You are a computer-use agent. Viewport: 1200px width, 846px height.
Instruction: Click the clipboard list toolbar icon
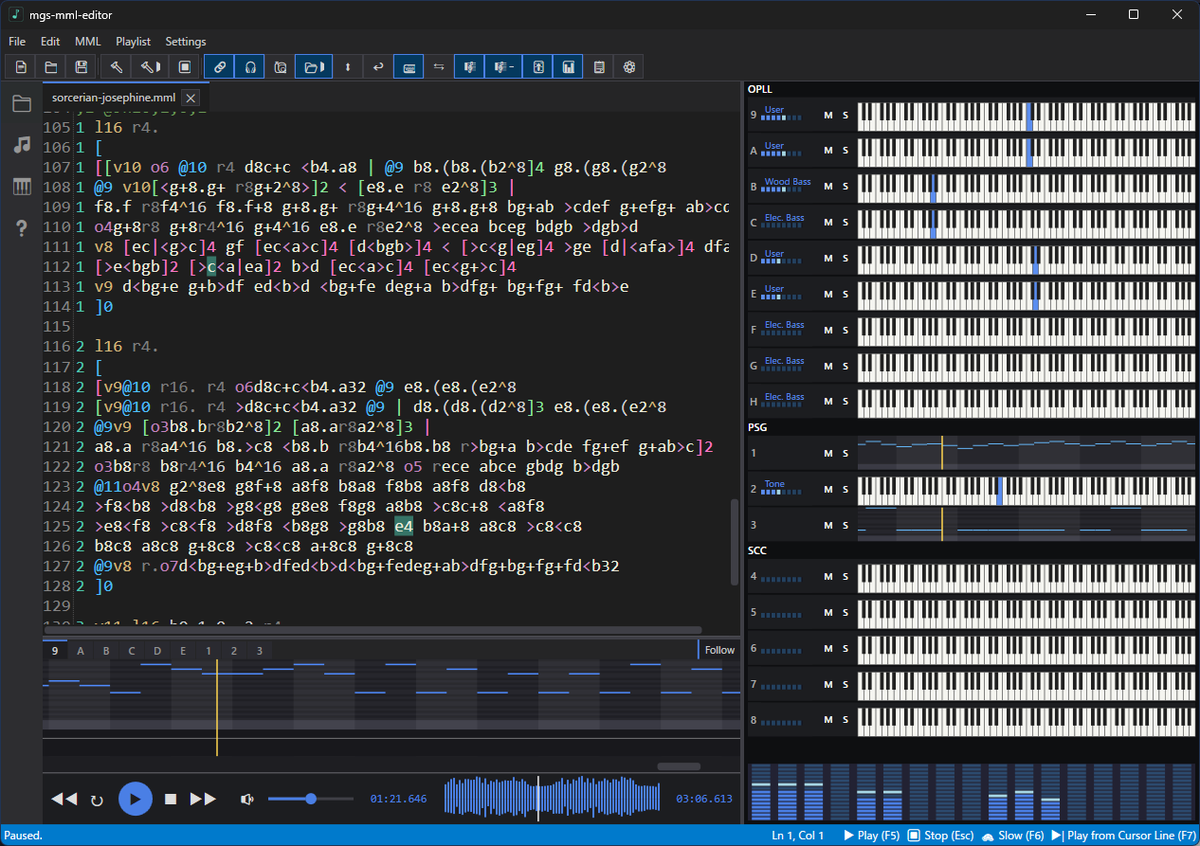click(x=599, y=67)
